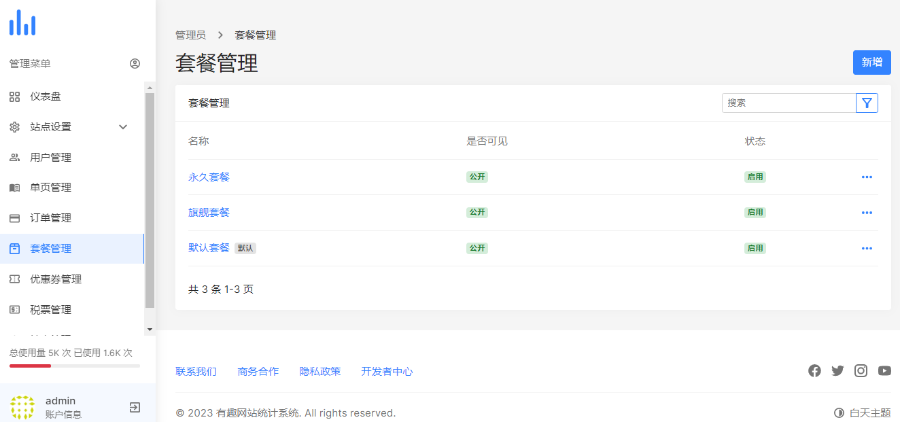Open the 商务合作 footer link
Viewport: 900px width, 422px height.
[258, 371]
